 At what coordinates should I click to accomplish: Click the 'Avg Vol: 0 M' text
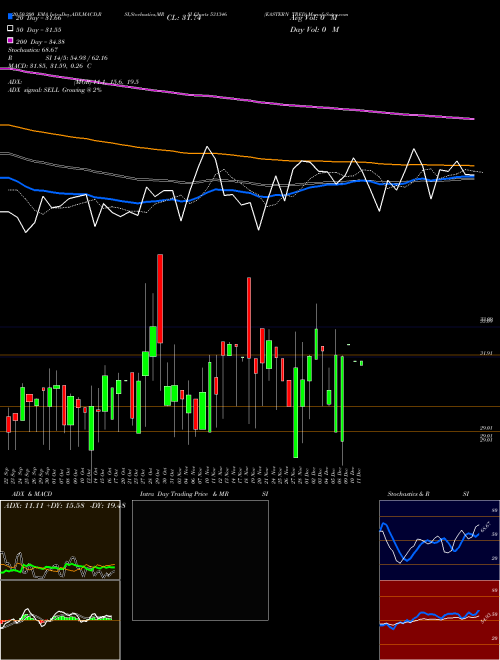[313, 18]
